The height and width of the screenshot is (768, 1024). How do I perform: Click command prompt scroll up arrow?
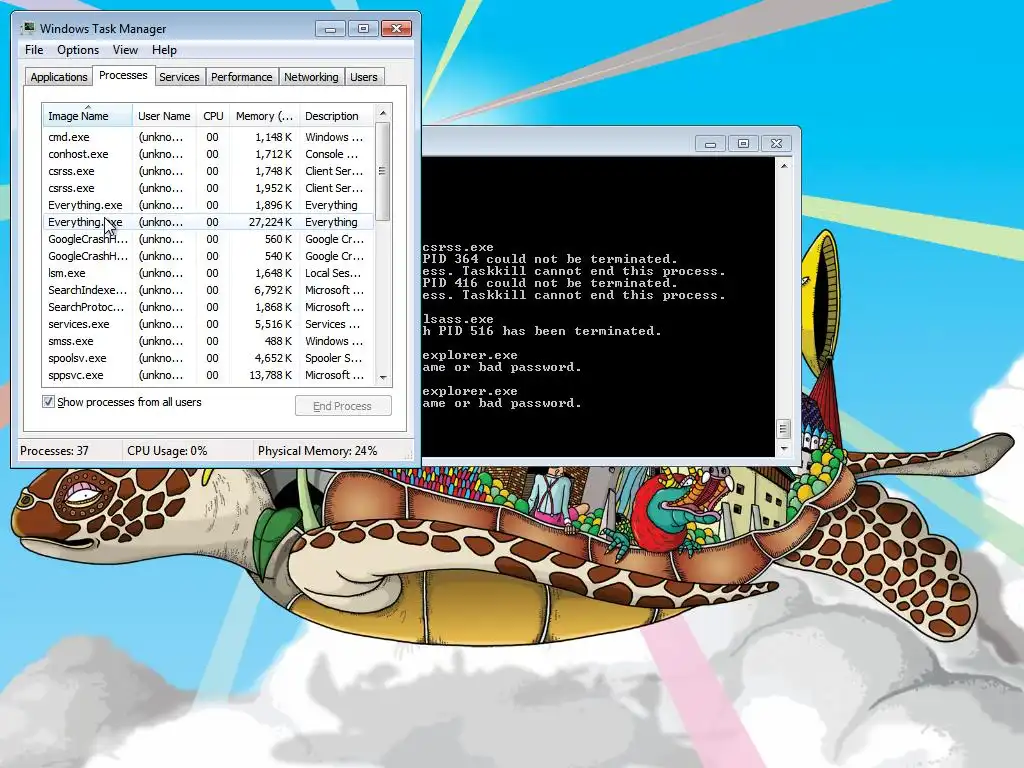pyautogui.click(x=784, y=166)
